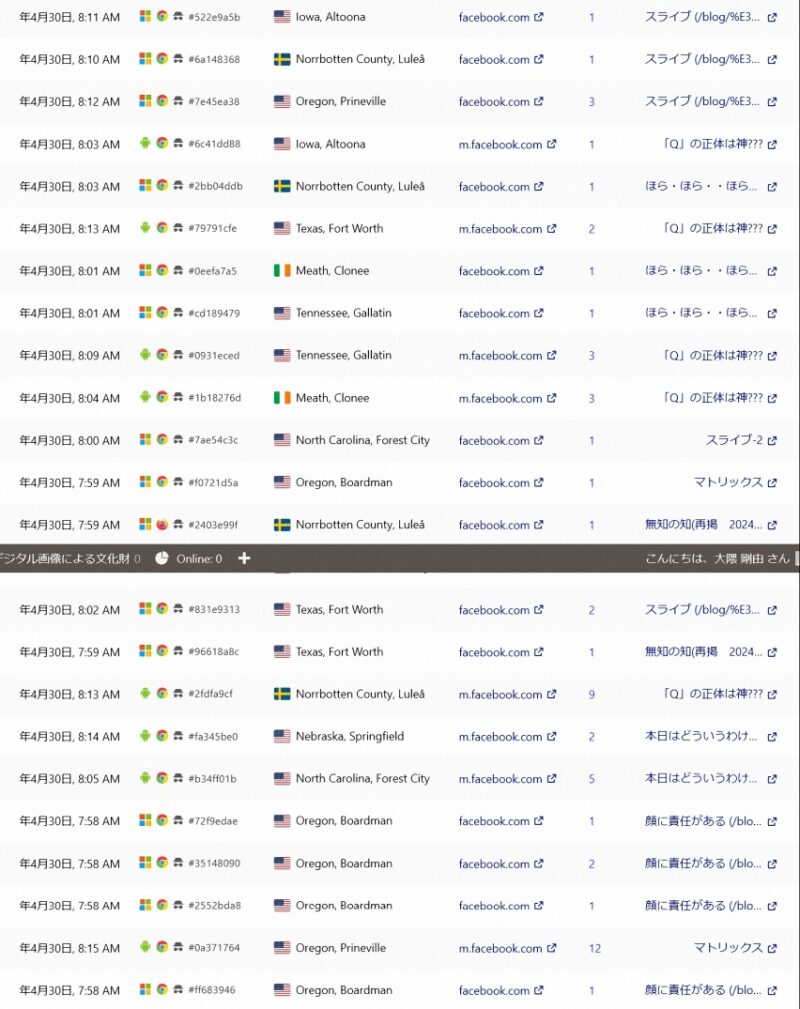Open the デジタル画像による文化財 admin bar item
Screen dimensions: 800x1009
(65, 558)
